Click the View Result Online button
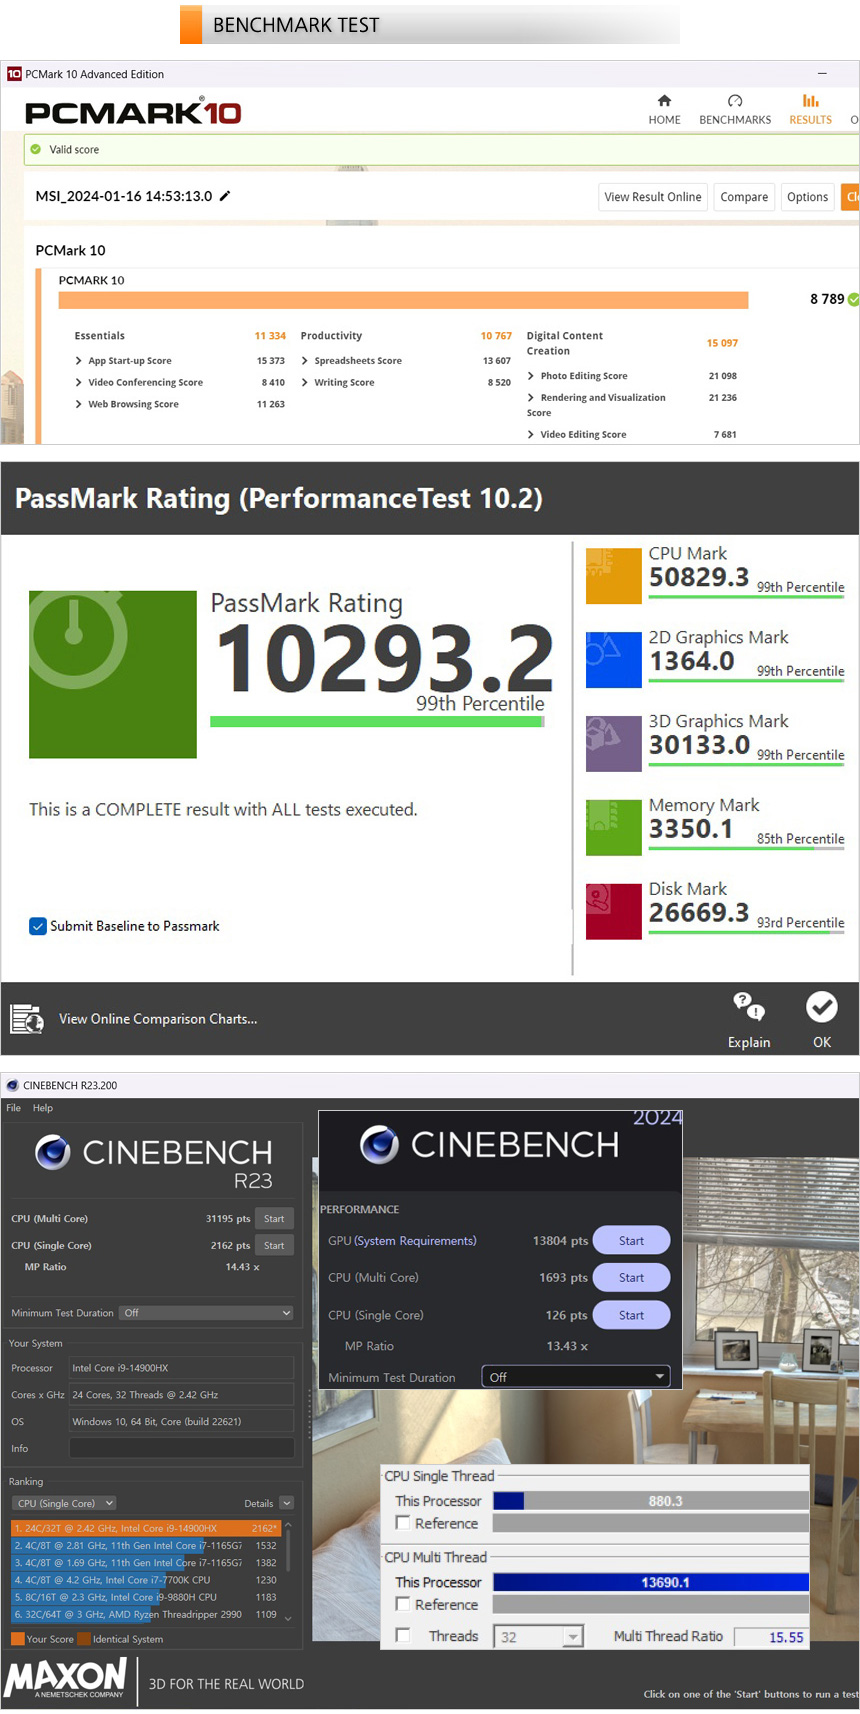The image size is (860, 1714). [x=652, y=197]
